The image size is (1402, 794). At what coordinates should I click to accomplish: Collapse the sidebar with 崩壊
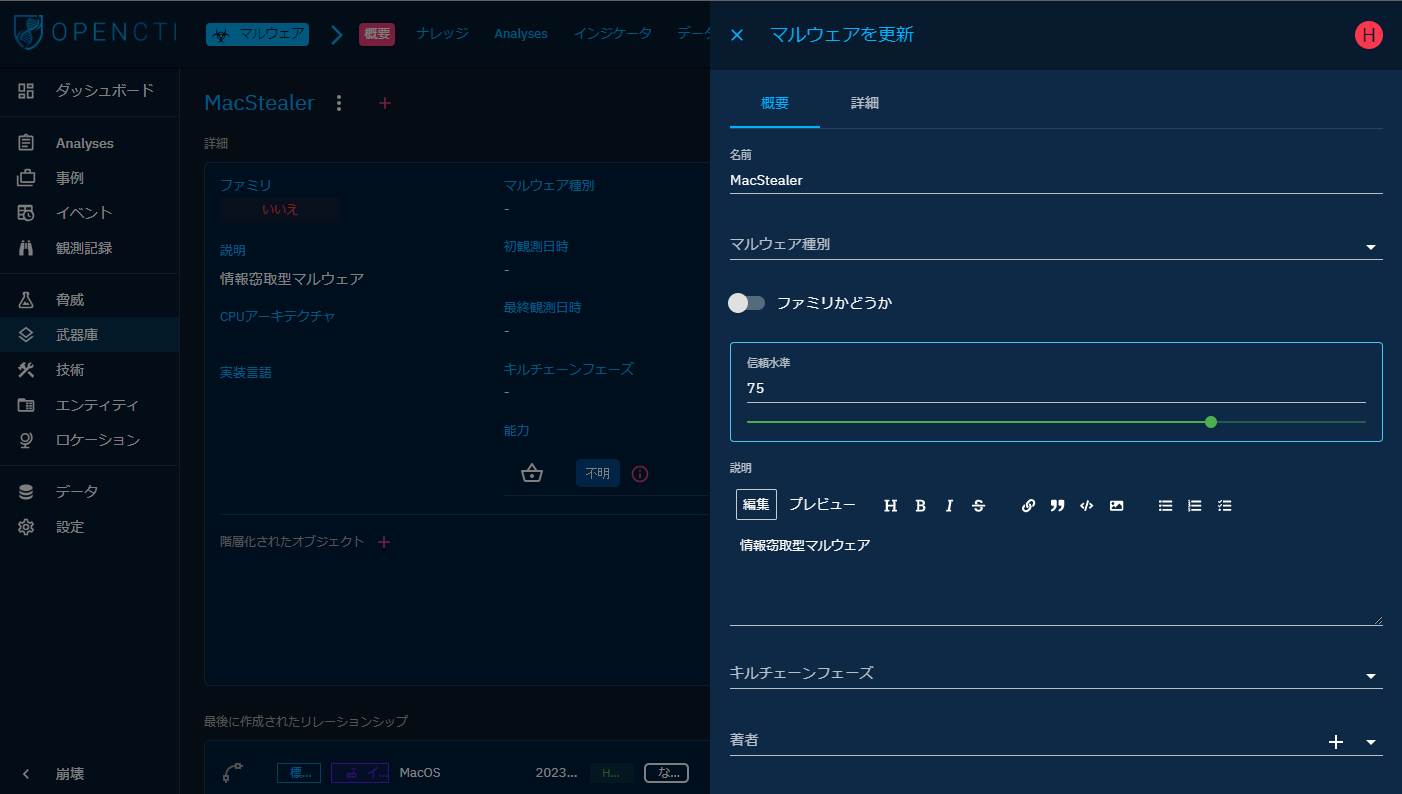pos(90,774)
